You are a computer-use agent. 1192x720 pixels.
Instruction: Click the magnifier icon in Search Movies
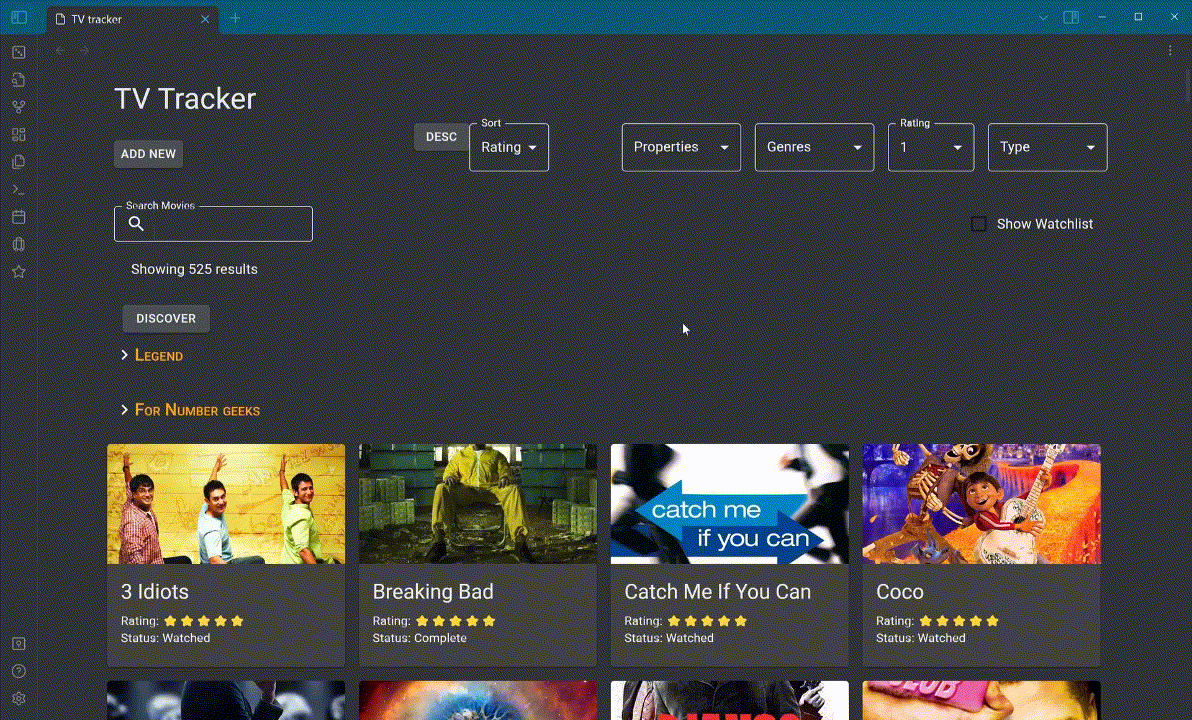[136, 224]
